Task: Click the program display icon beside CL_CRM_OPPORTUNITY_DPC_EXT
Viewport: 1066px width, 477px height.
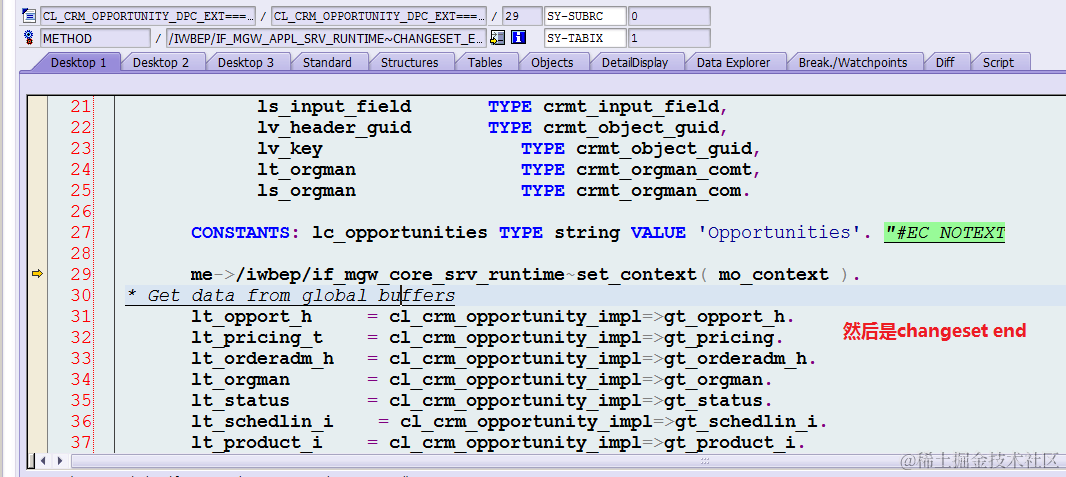Action: point(29,16)
